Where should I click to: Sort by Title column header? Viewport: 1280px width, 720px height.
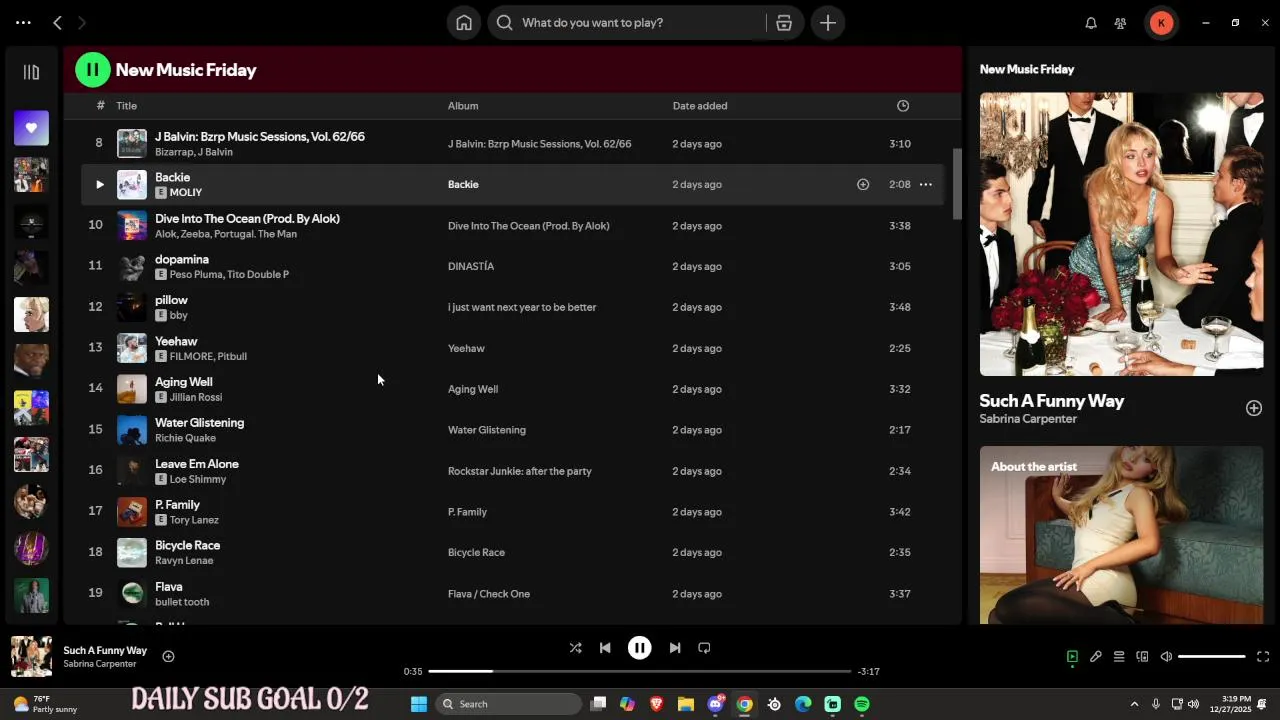click(x=126, y=106)
